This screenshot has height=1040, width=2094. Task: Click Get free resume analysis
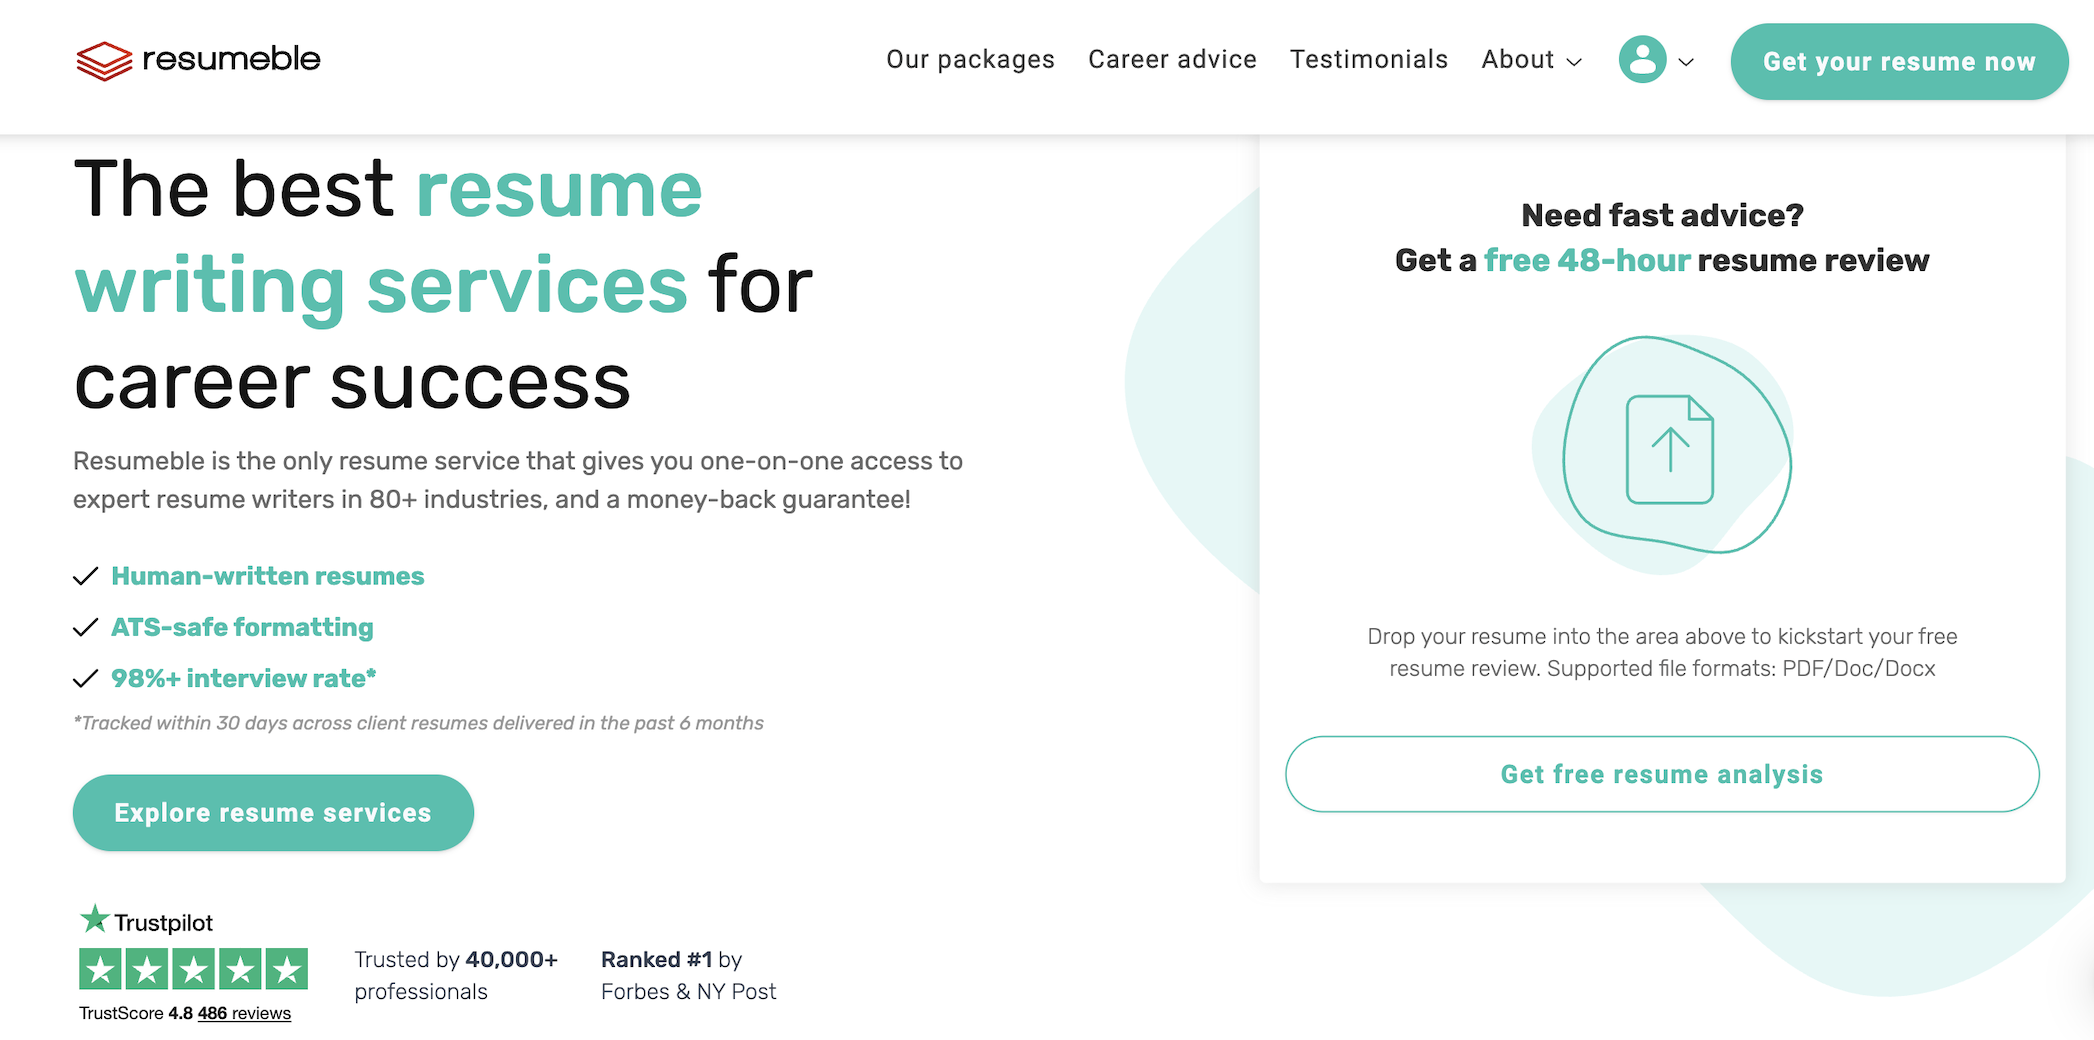tap(1661, 774)
